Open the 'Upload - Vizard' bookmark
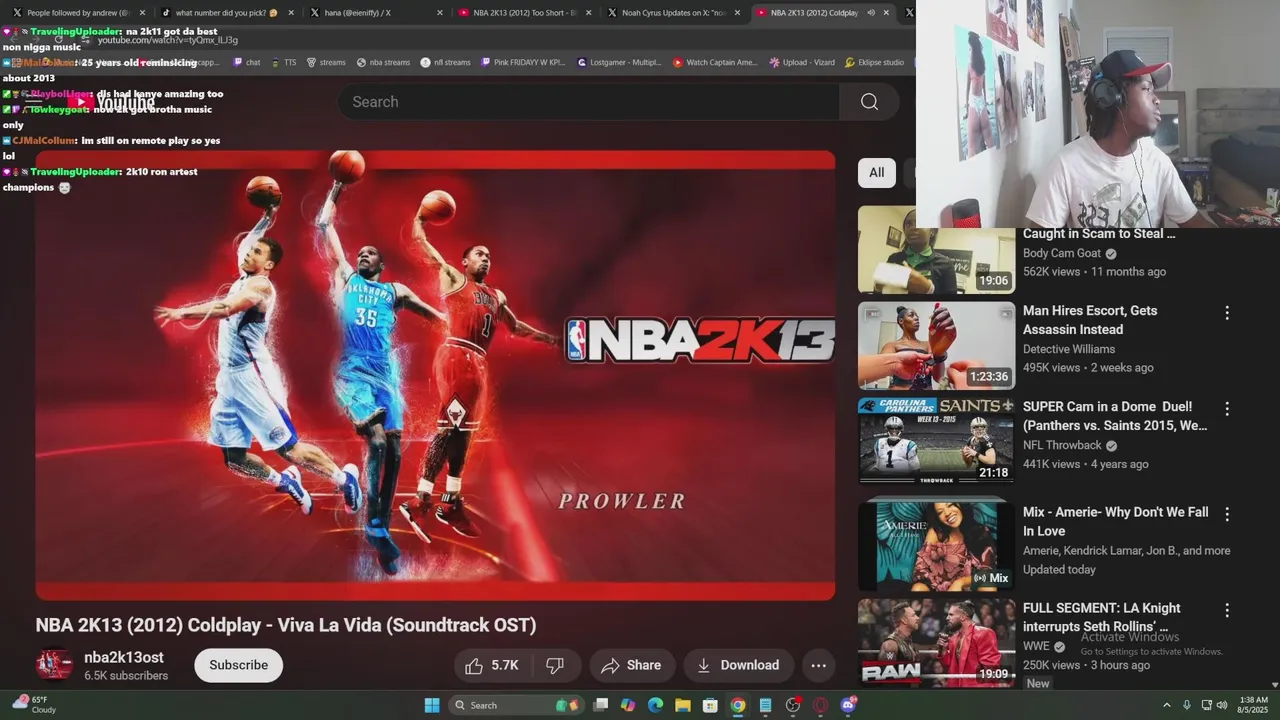The height and width of the screenshot is (720, 1280). (801, 62)
